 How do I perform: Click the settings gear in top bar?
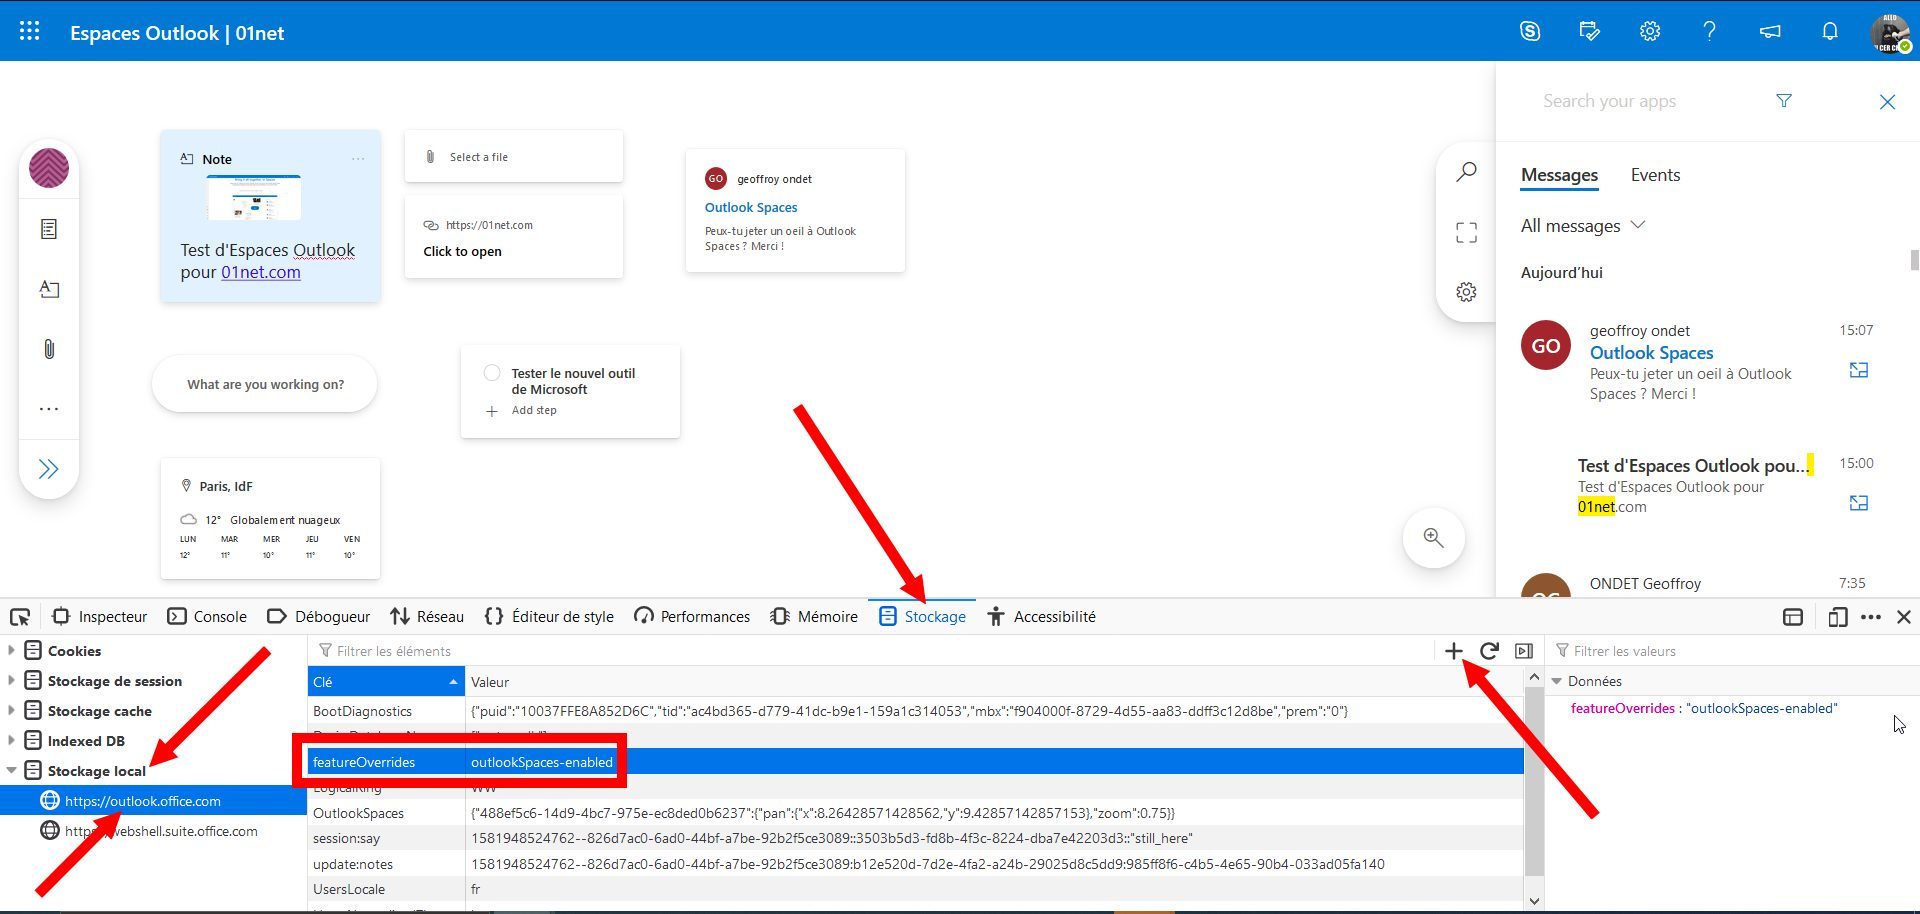[x=1650, y=31]
